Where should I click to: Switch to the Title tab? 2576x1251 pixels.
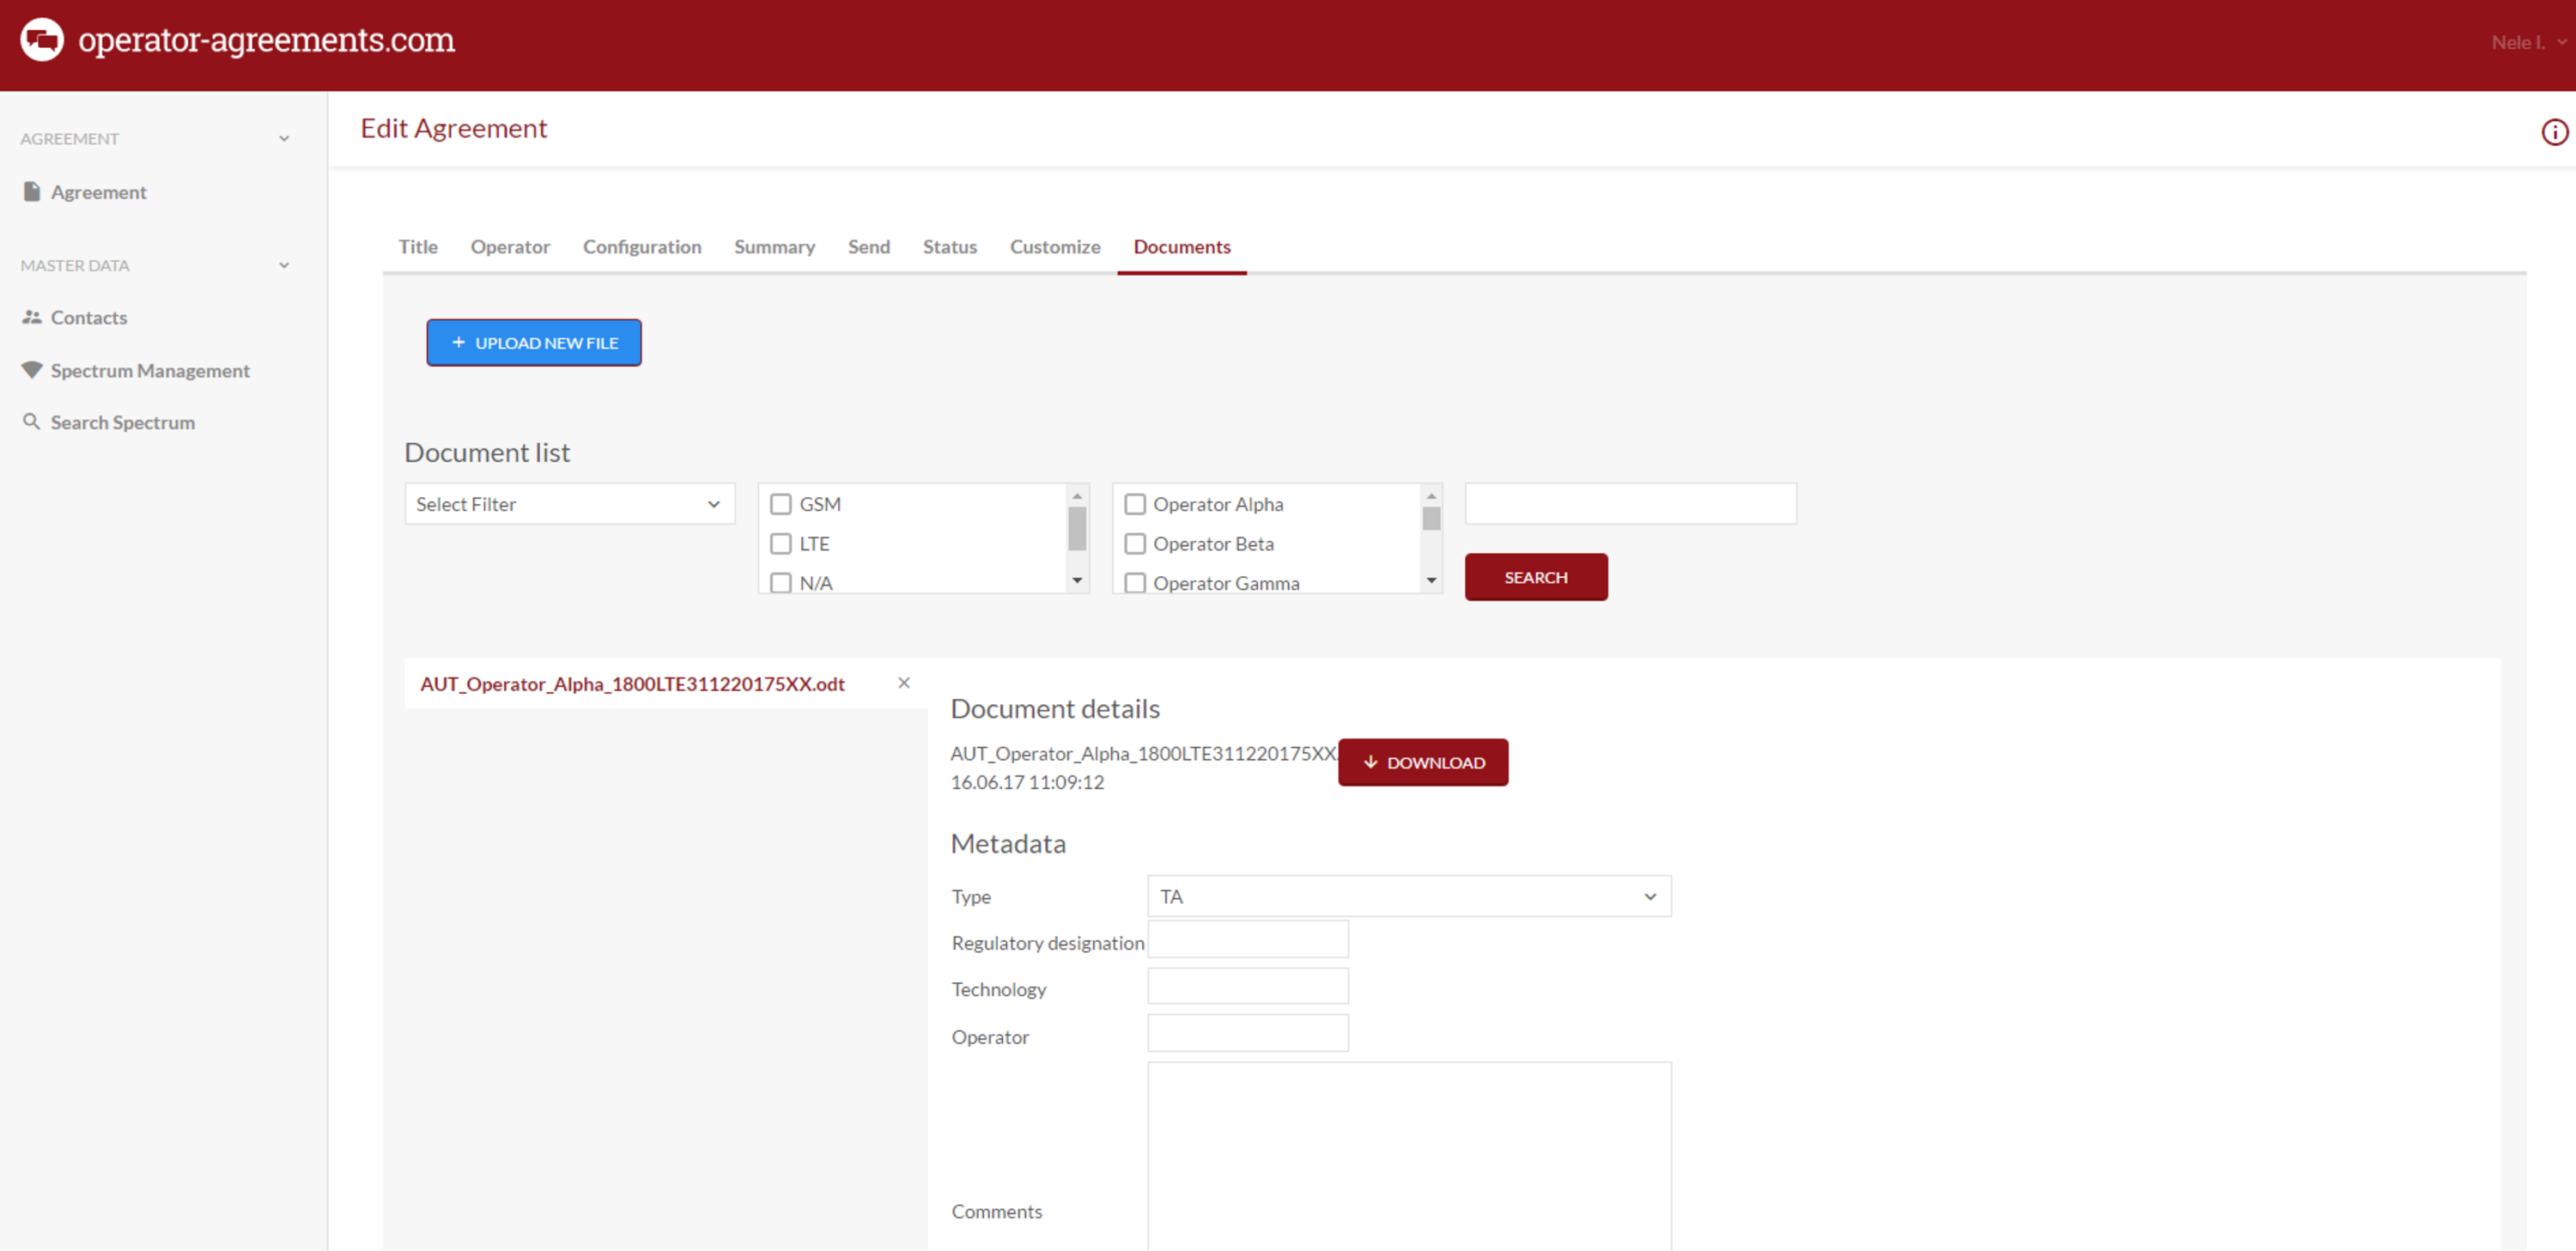coord(418,247)
